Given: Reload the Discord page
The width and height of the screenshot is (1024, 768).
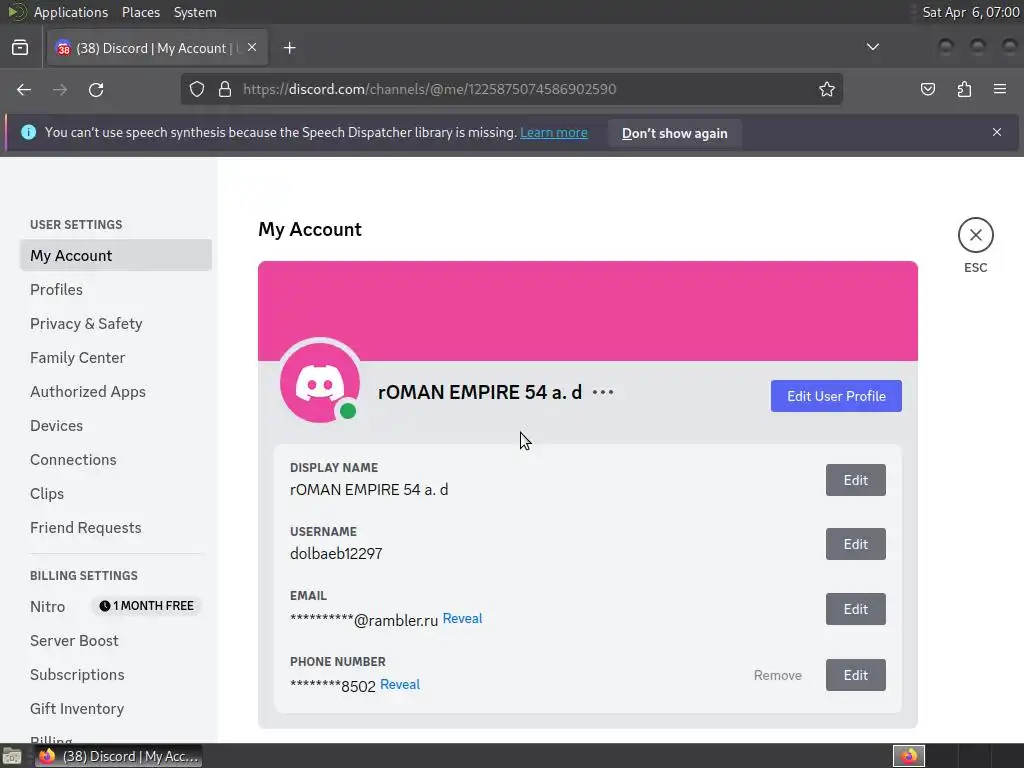Looking at the screenshot, I should click(x=96, y=89).
